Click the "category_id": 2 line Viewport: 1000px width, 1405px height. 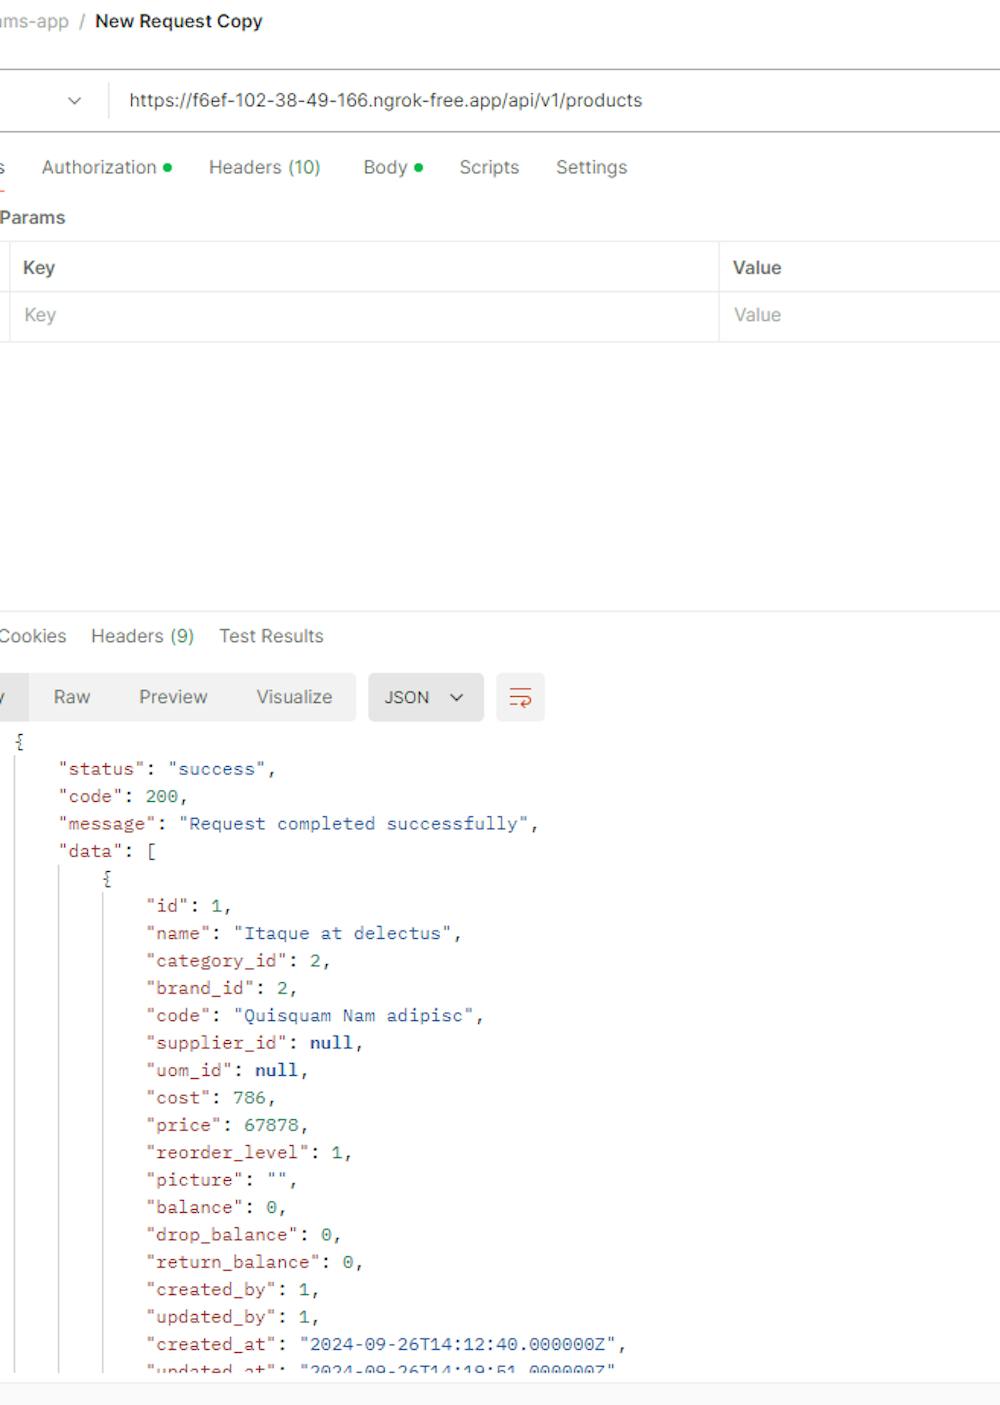[238, 961]
